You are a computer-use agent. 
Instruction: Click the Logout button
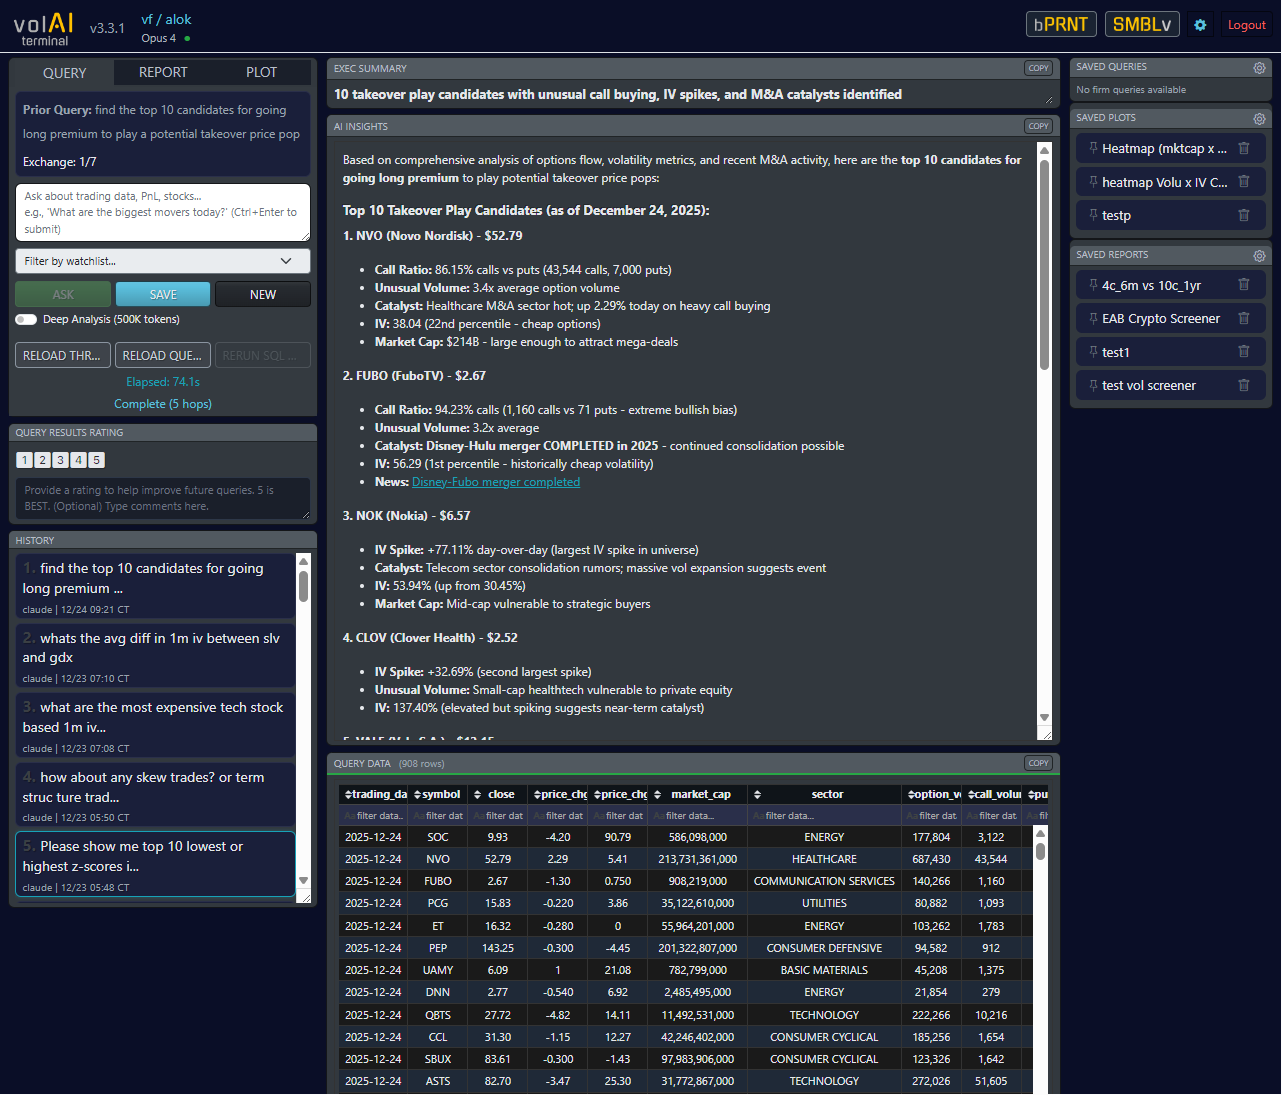pyautogui.click(x=1246, y=25)
